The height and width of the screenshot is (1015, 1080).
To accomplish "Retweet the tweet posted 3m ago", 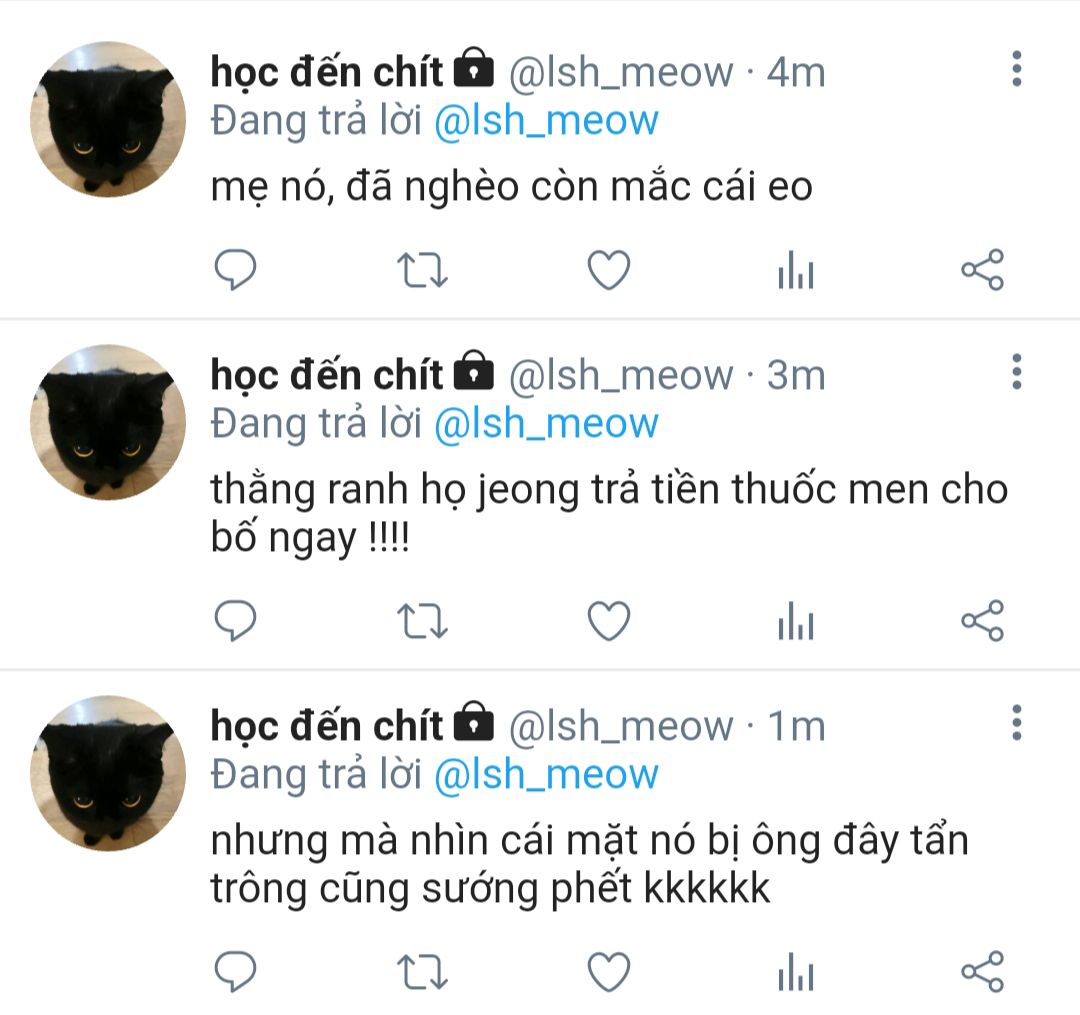I will (x=422, y=621).
